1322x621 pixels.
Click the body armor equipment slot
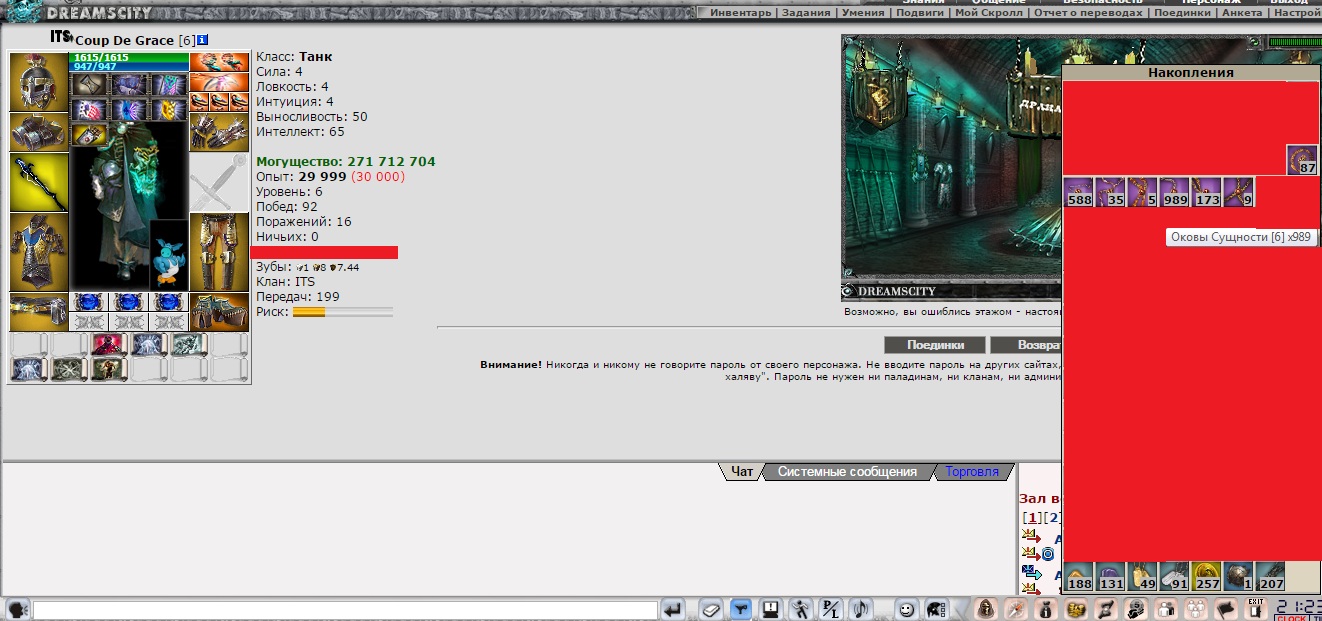(38, 252)
